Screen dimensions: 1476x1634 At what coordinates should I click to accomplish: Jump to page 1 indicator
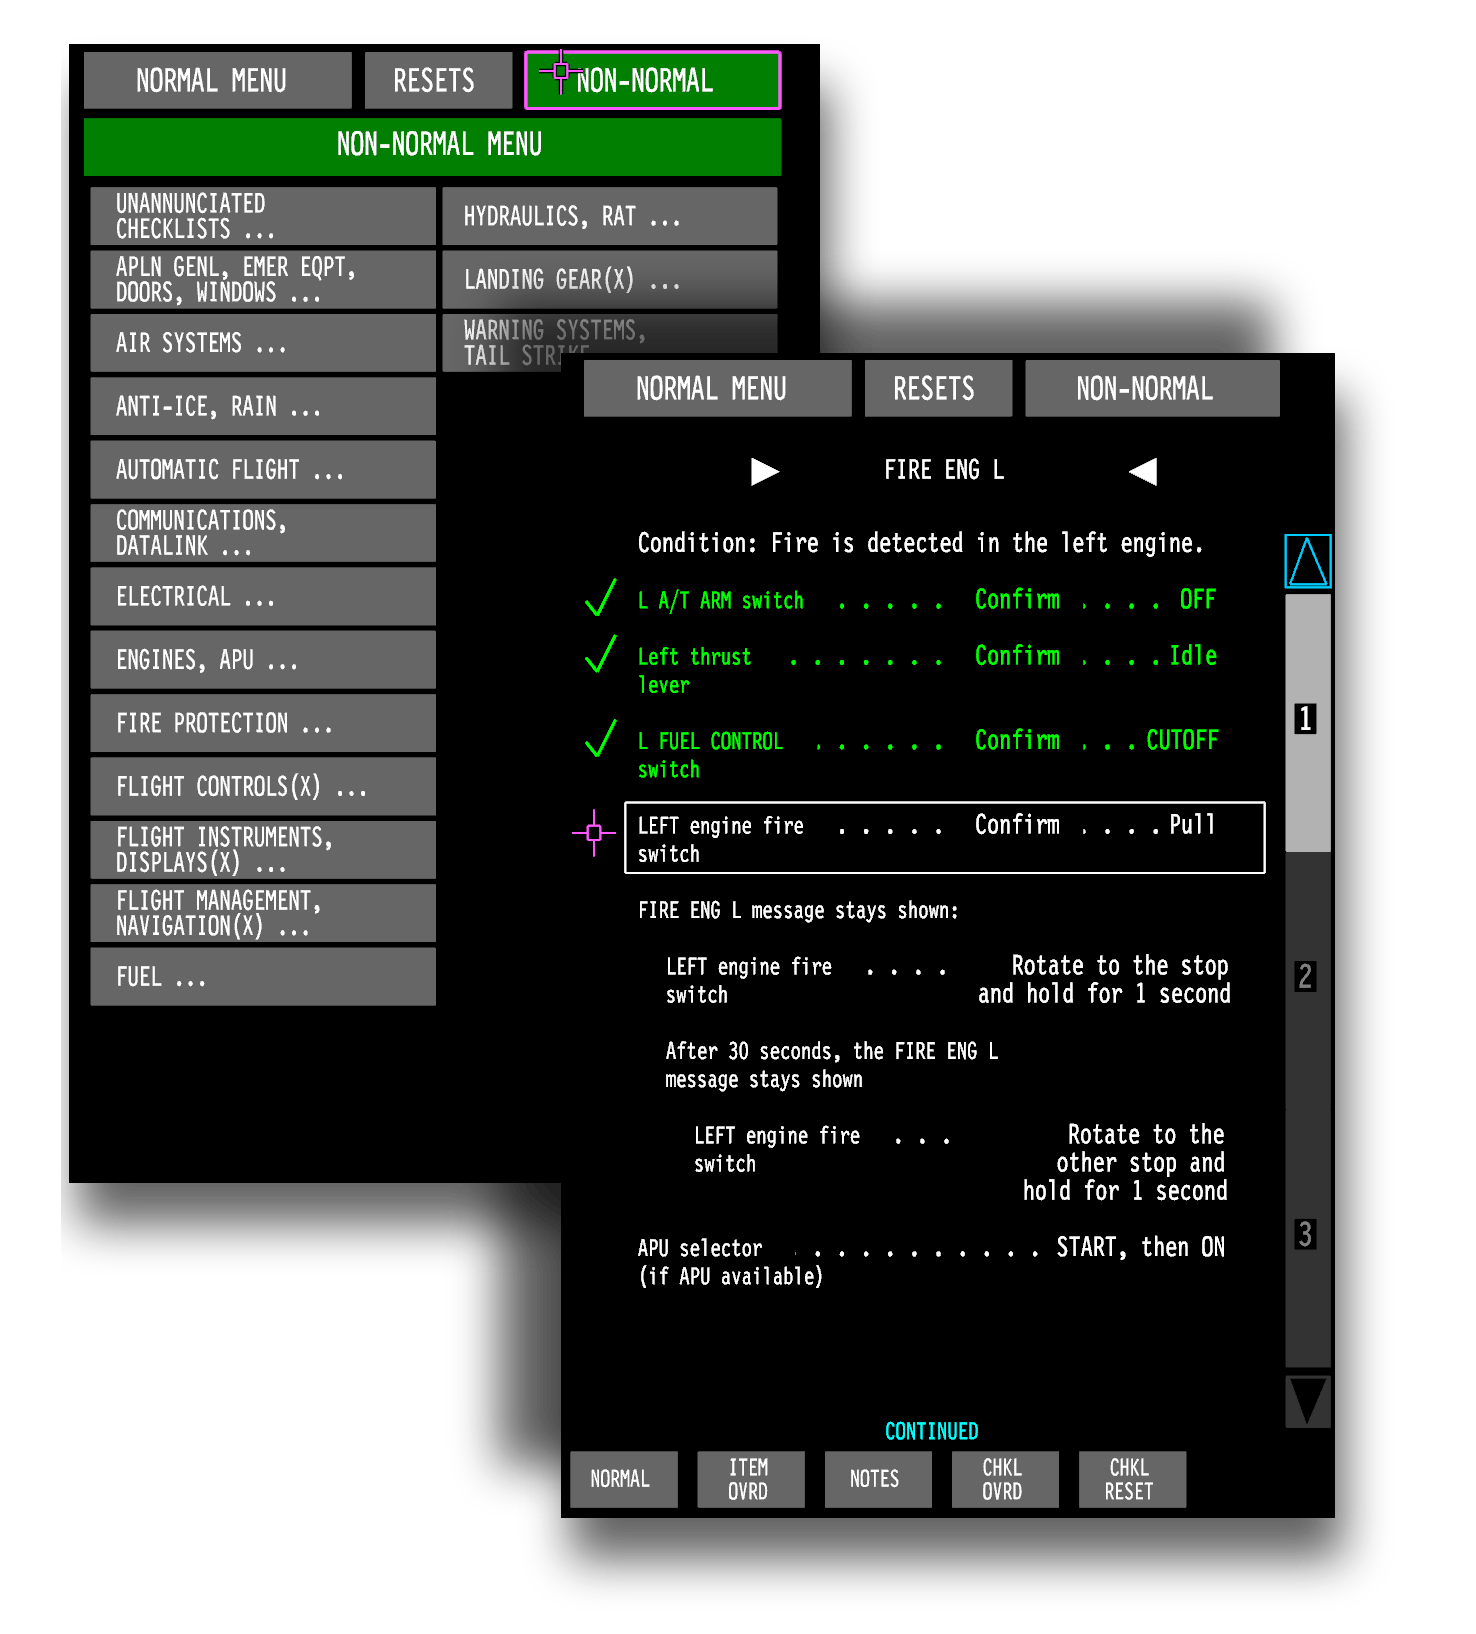pos(1305,719)
